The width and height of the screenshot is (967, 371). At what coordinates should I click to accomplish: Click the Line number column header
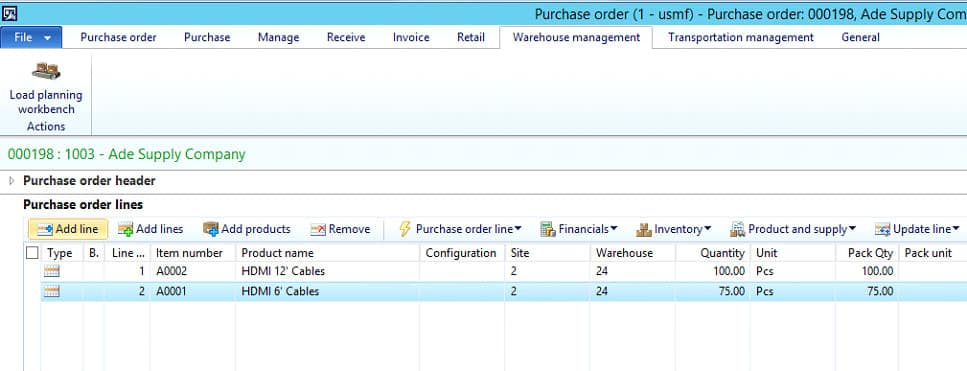point(128,253)
